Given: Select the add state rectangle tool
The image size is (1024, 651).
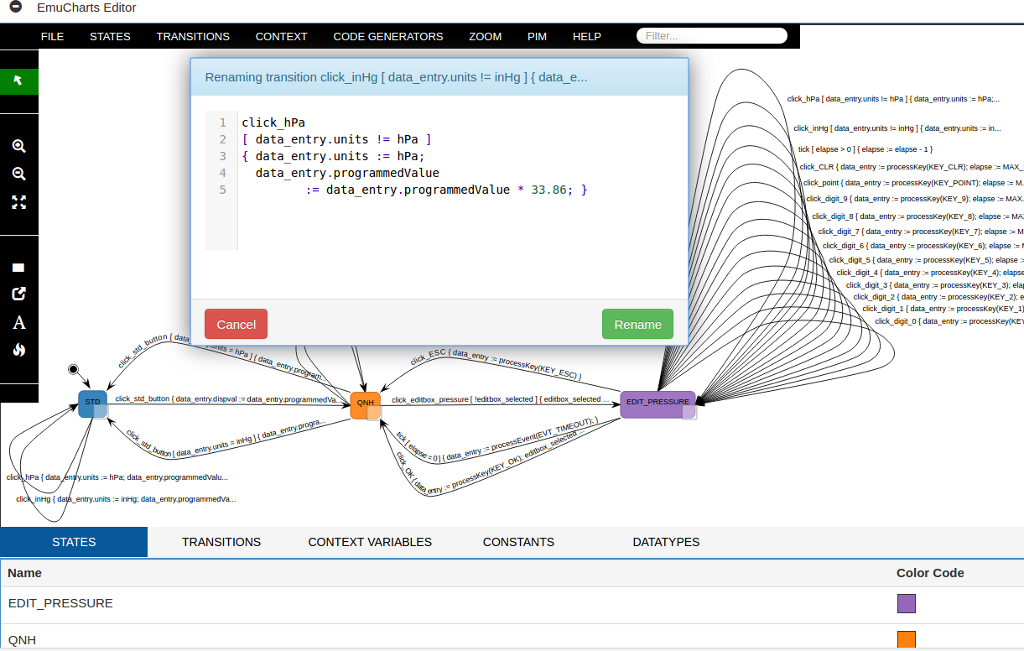Looking at the screenshot, I should click(x=18, y=267).
